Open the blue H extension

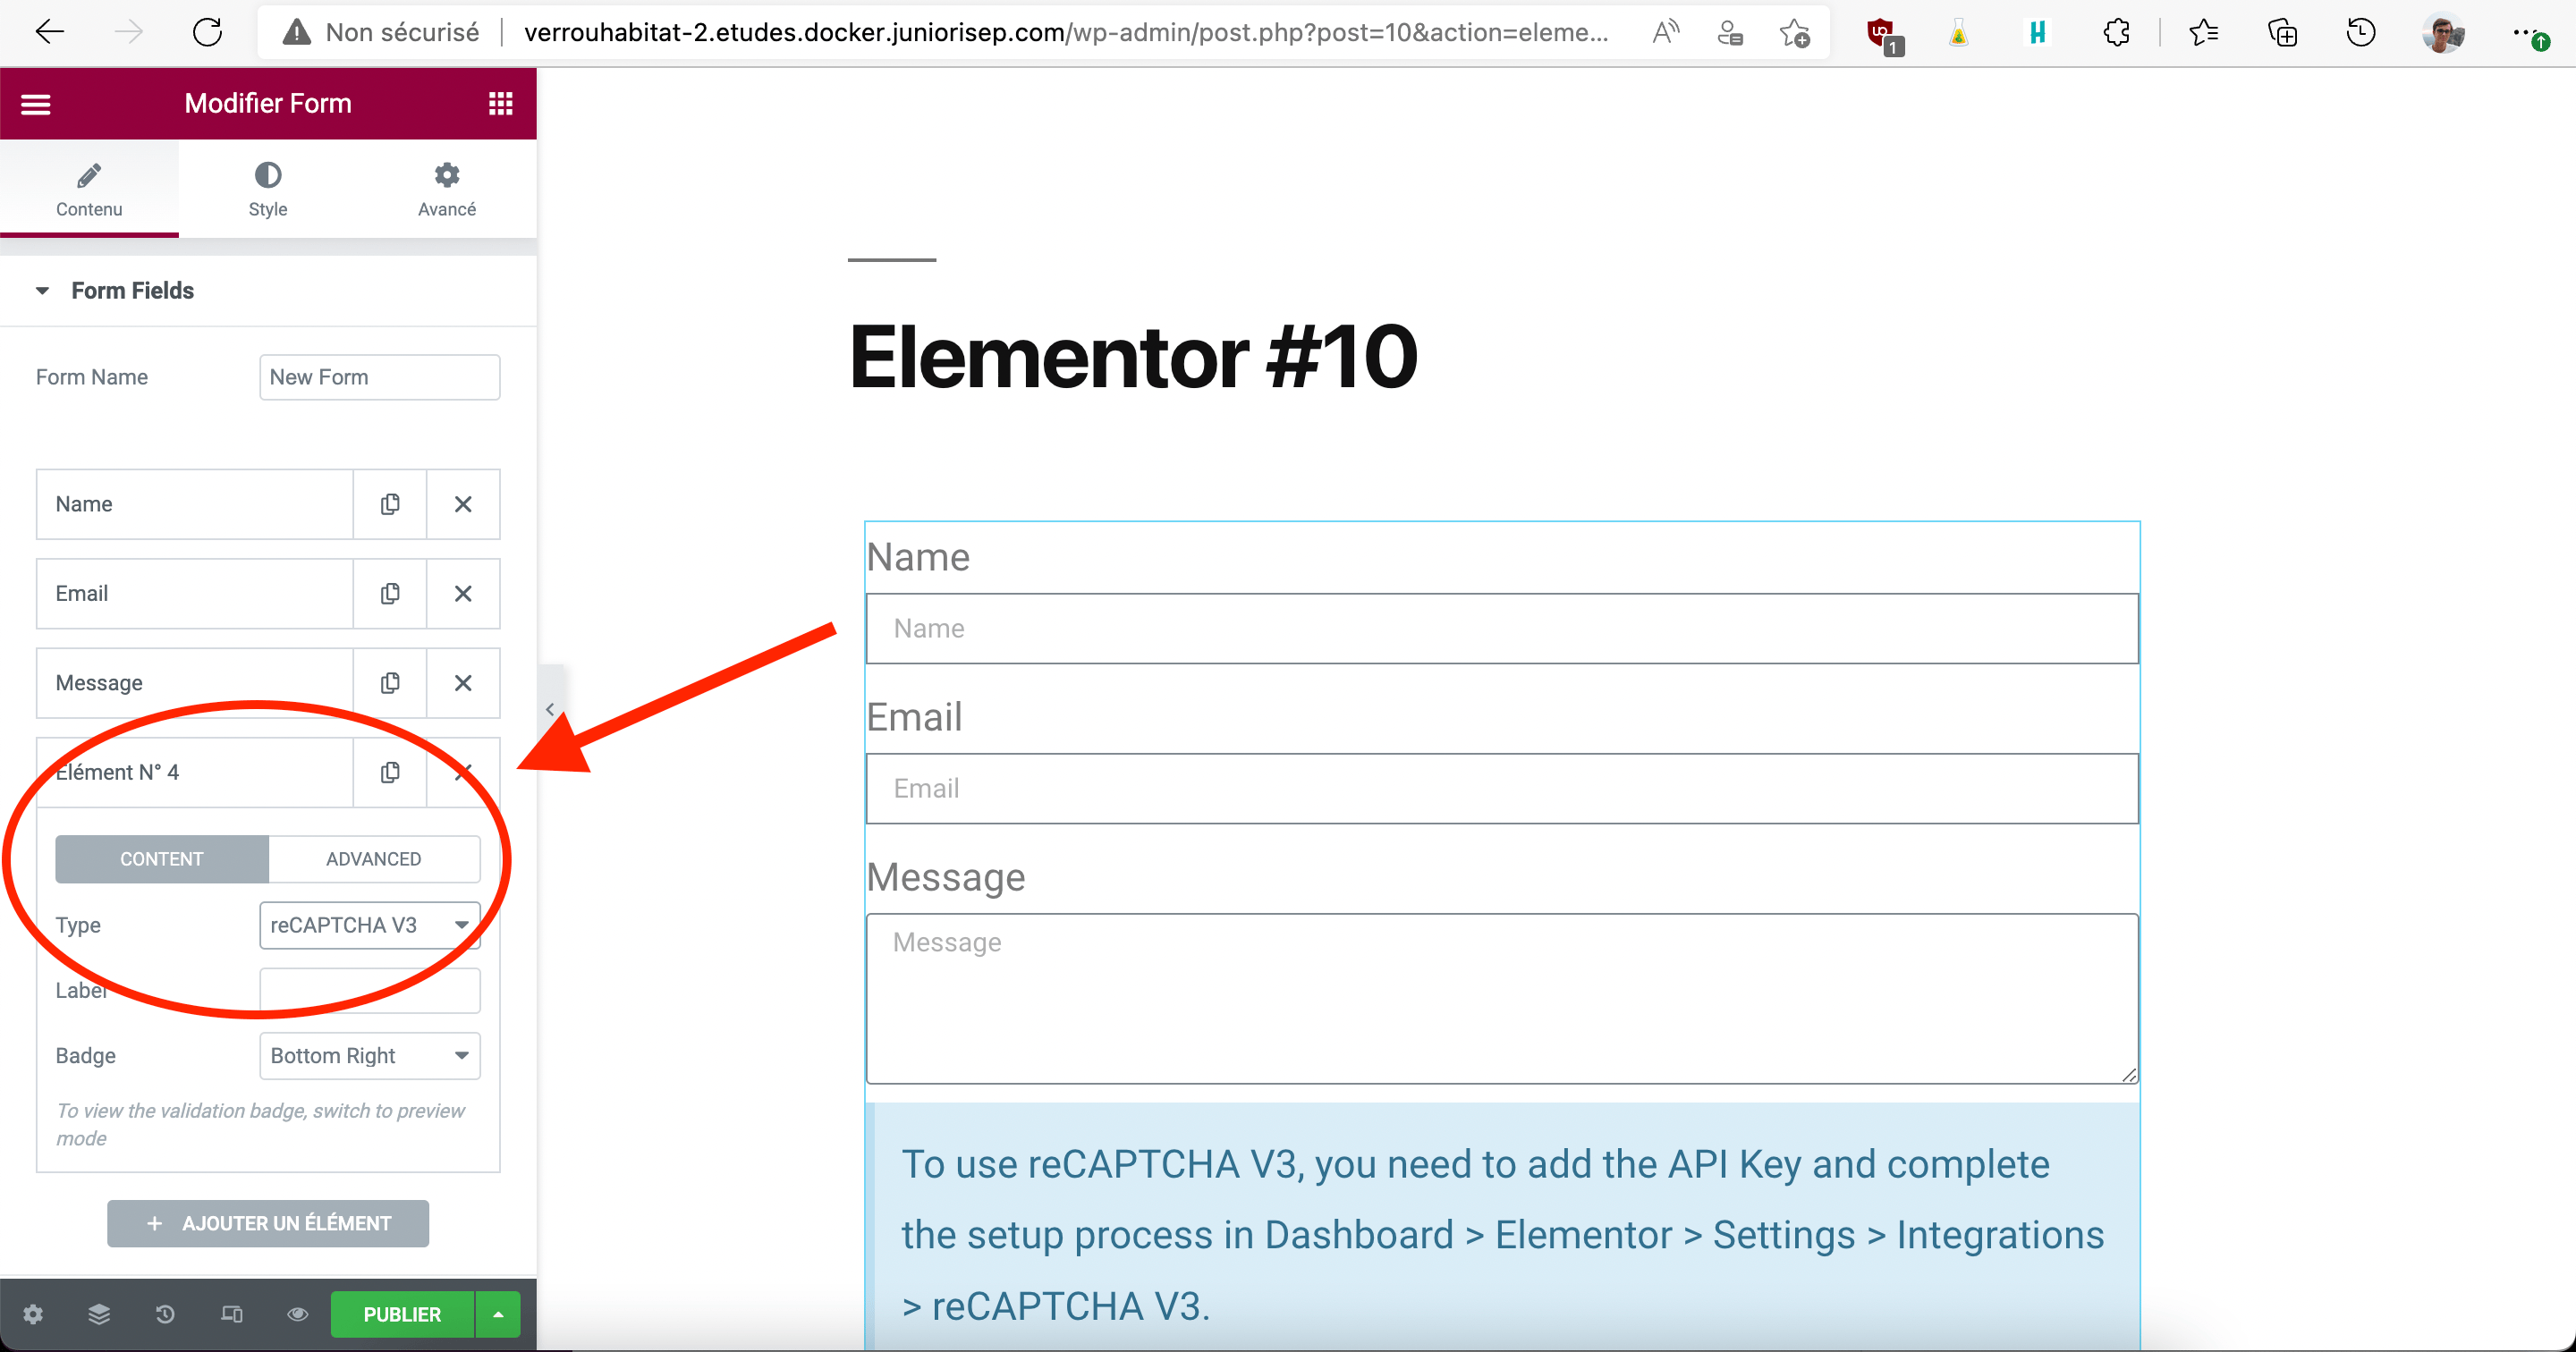pos(2037,33)
